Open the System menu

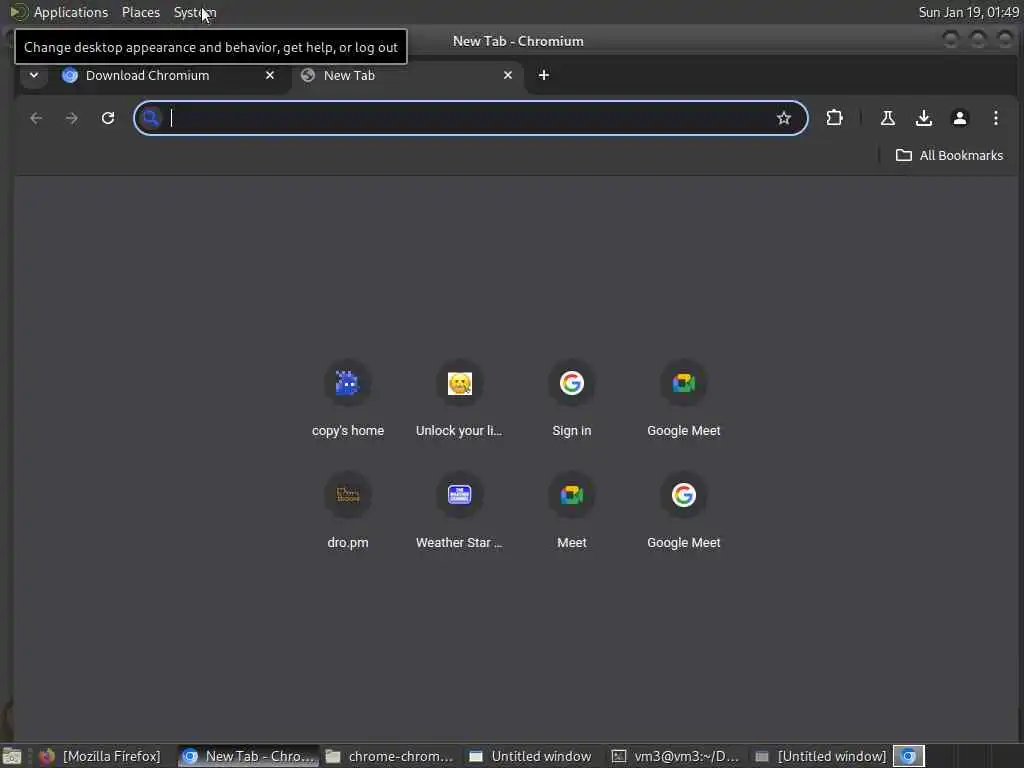(x=195, y=12)
